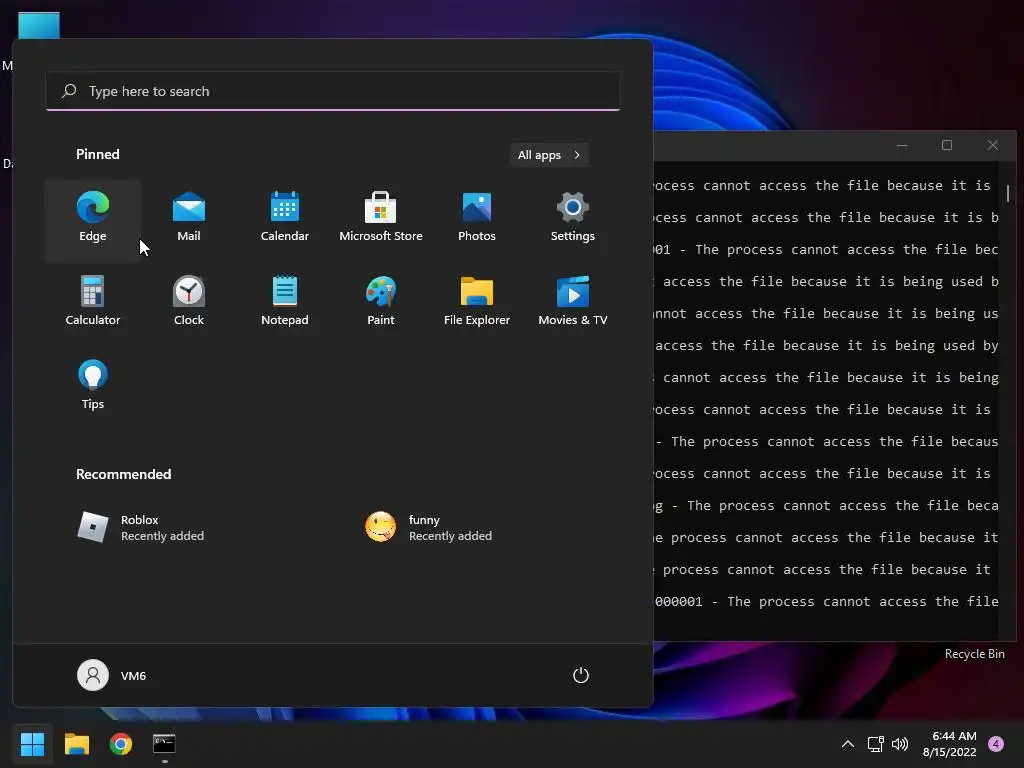Show hidden system tray icons
Image resolution: width=1024 pixels, height=768 pixels.
[x=848, y=744]
